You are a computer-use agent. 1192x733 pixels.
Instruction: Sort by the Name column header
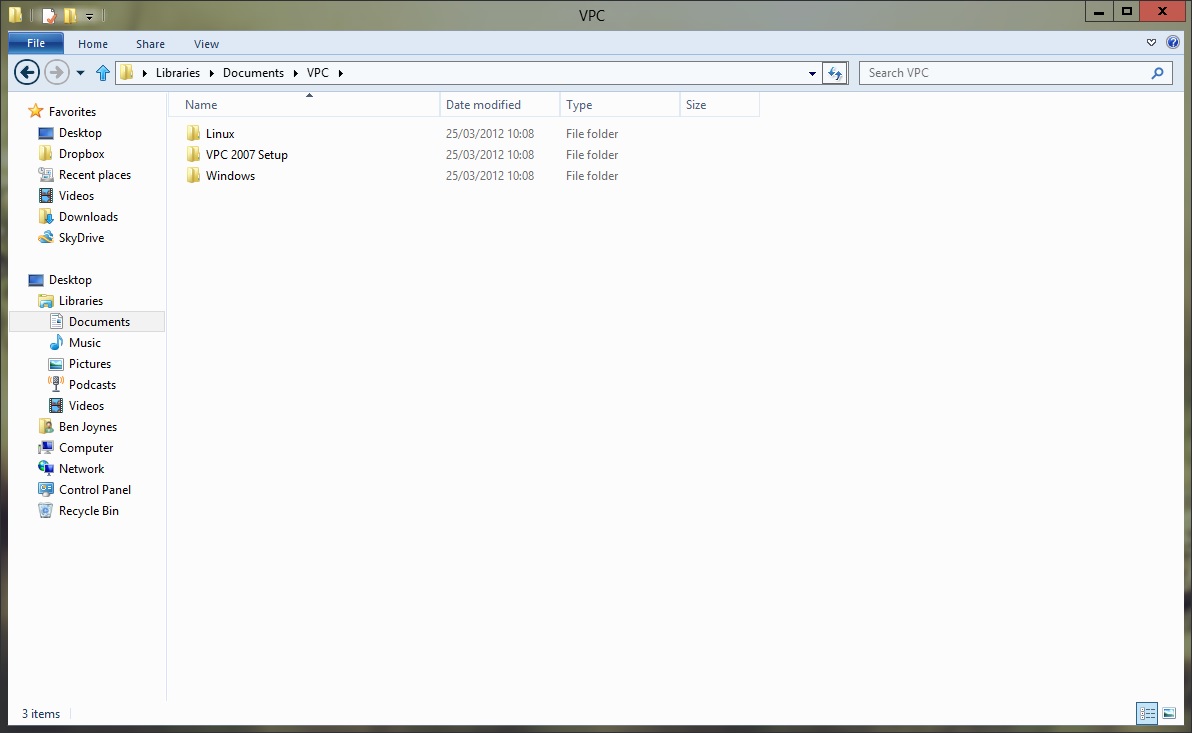point(304,105)
